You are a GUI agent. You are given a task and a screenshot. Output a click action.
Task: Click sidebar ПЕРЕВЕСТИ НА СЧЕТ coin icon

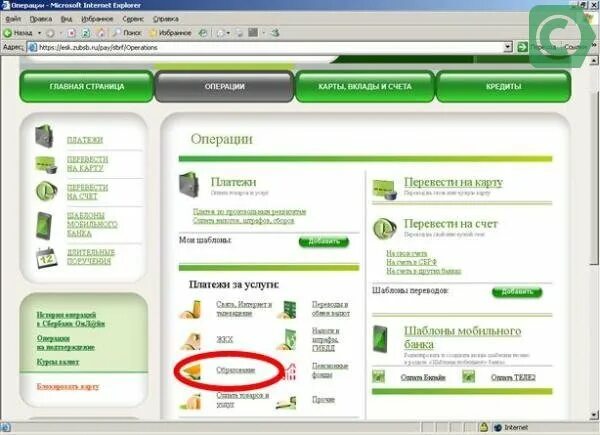coord(46,191)
